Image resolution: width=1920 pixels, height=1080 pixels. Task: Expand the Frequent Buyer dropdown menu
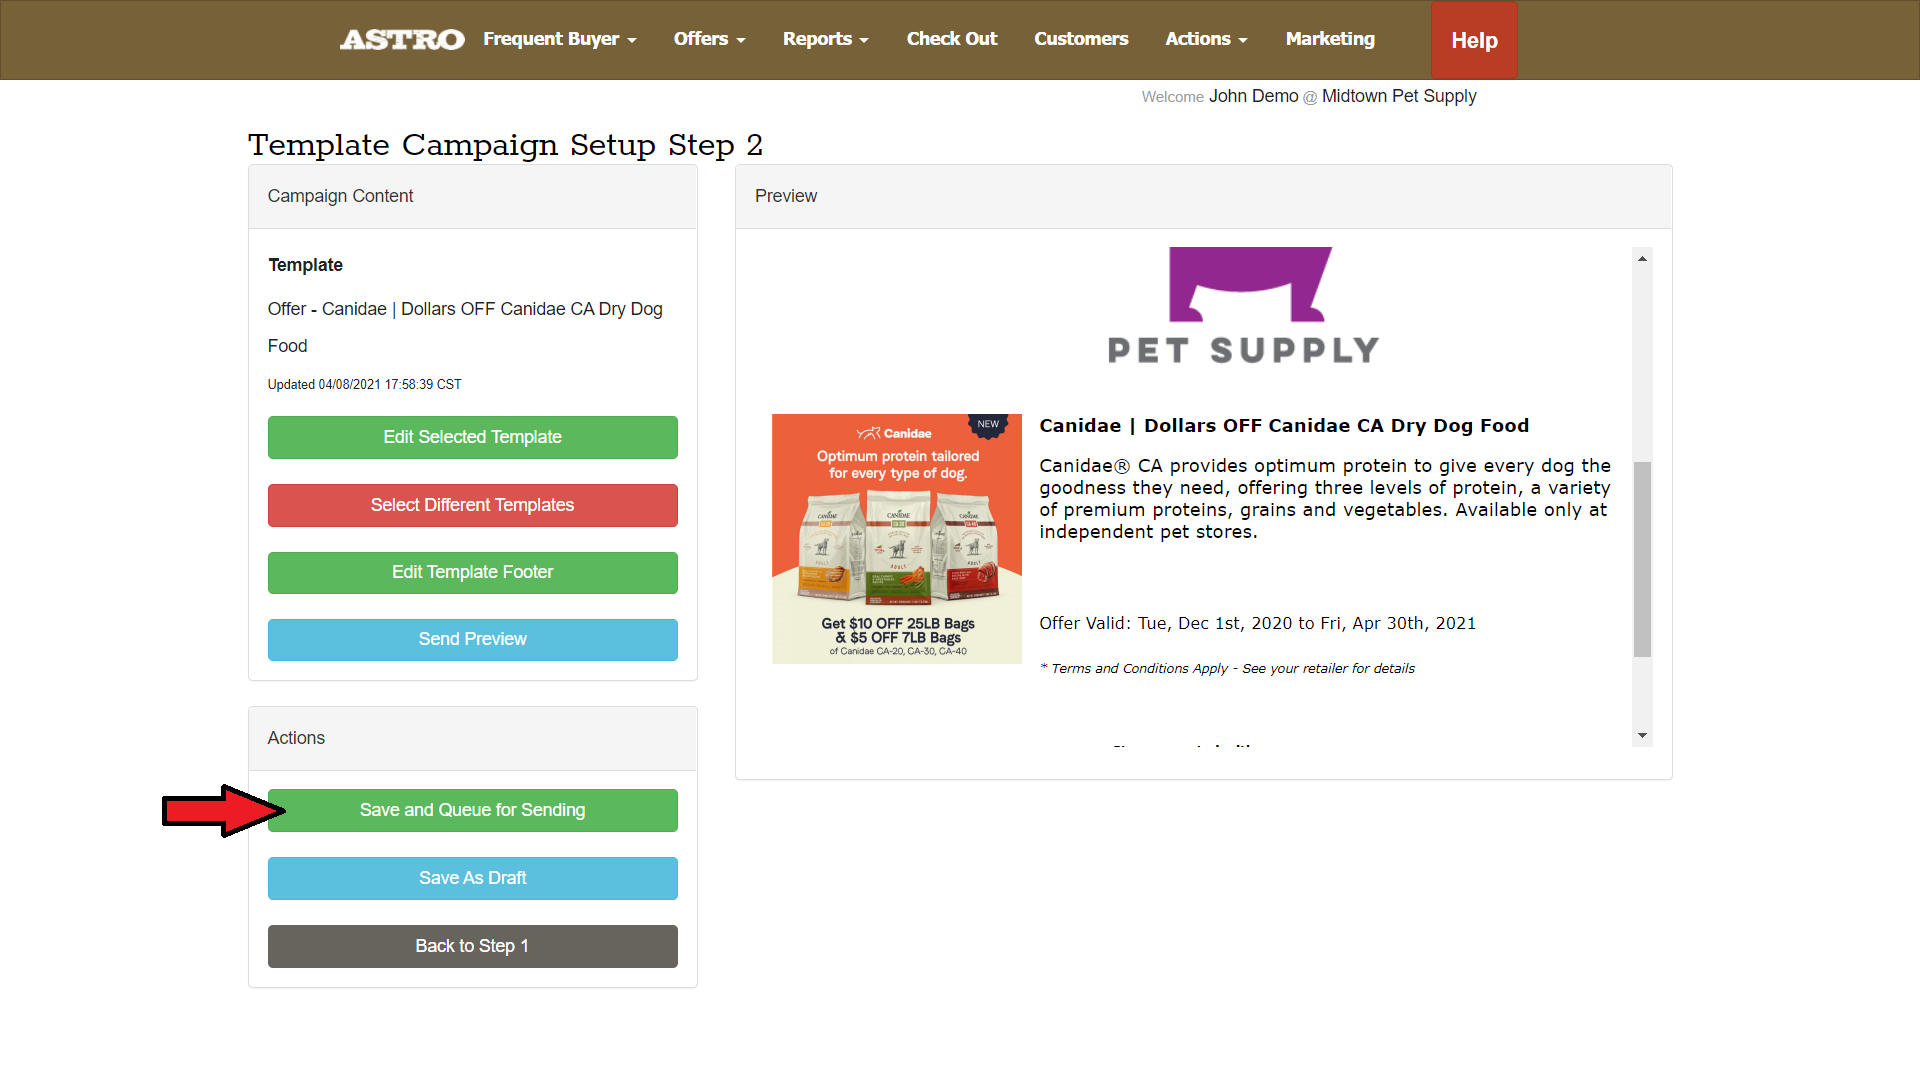560,39
